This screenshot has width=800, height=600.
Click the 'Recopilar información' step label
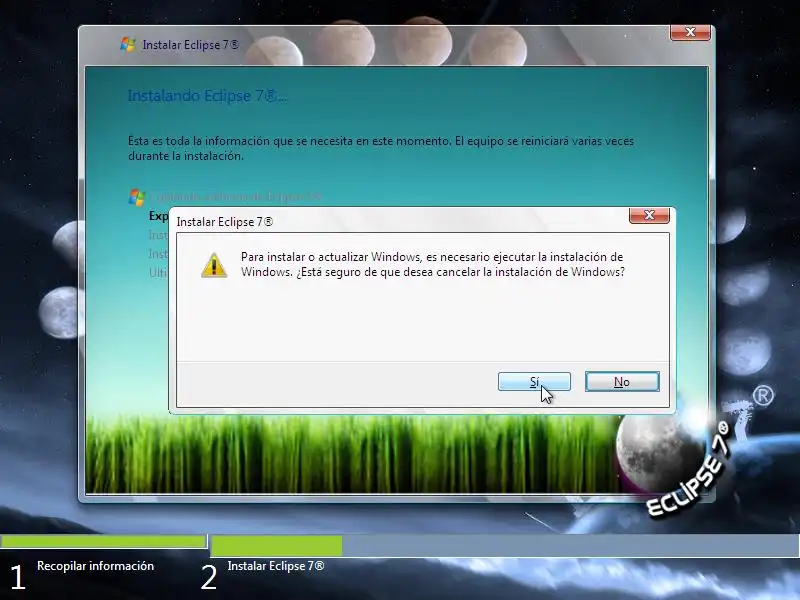[x=95, y=566]
